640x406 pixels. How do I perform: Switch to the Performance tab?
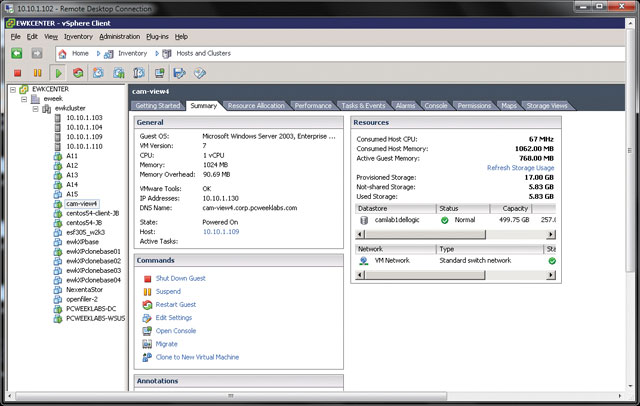click(313, 106)
